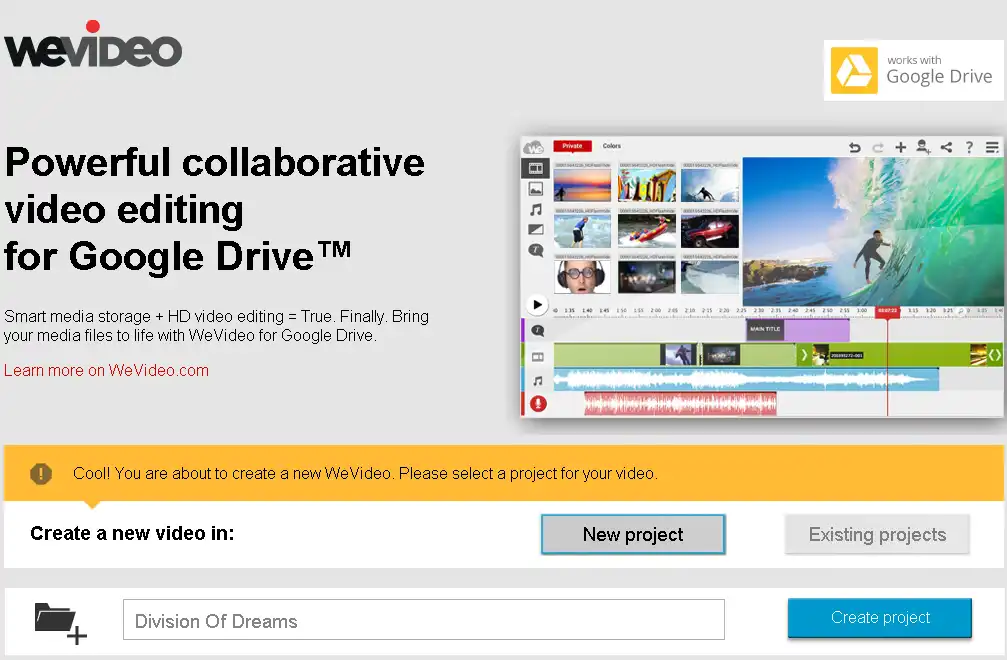Select the red inflatable raft thumbnail

[x=647, y=230]
